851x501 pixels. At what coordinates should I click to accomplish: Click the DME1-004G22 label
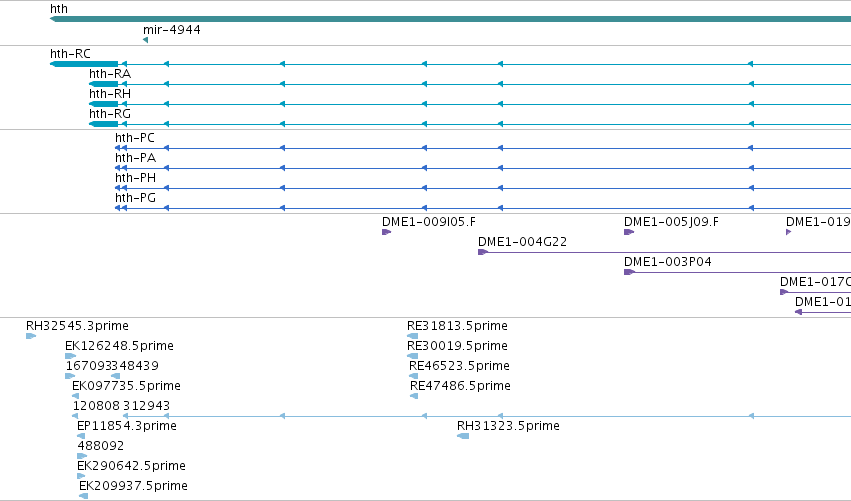coord(522,242)
